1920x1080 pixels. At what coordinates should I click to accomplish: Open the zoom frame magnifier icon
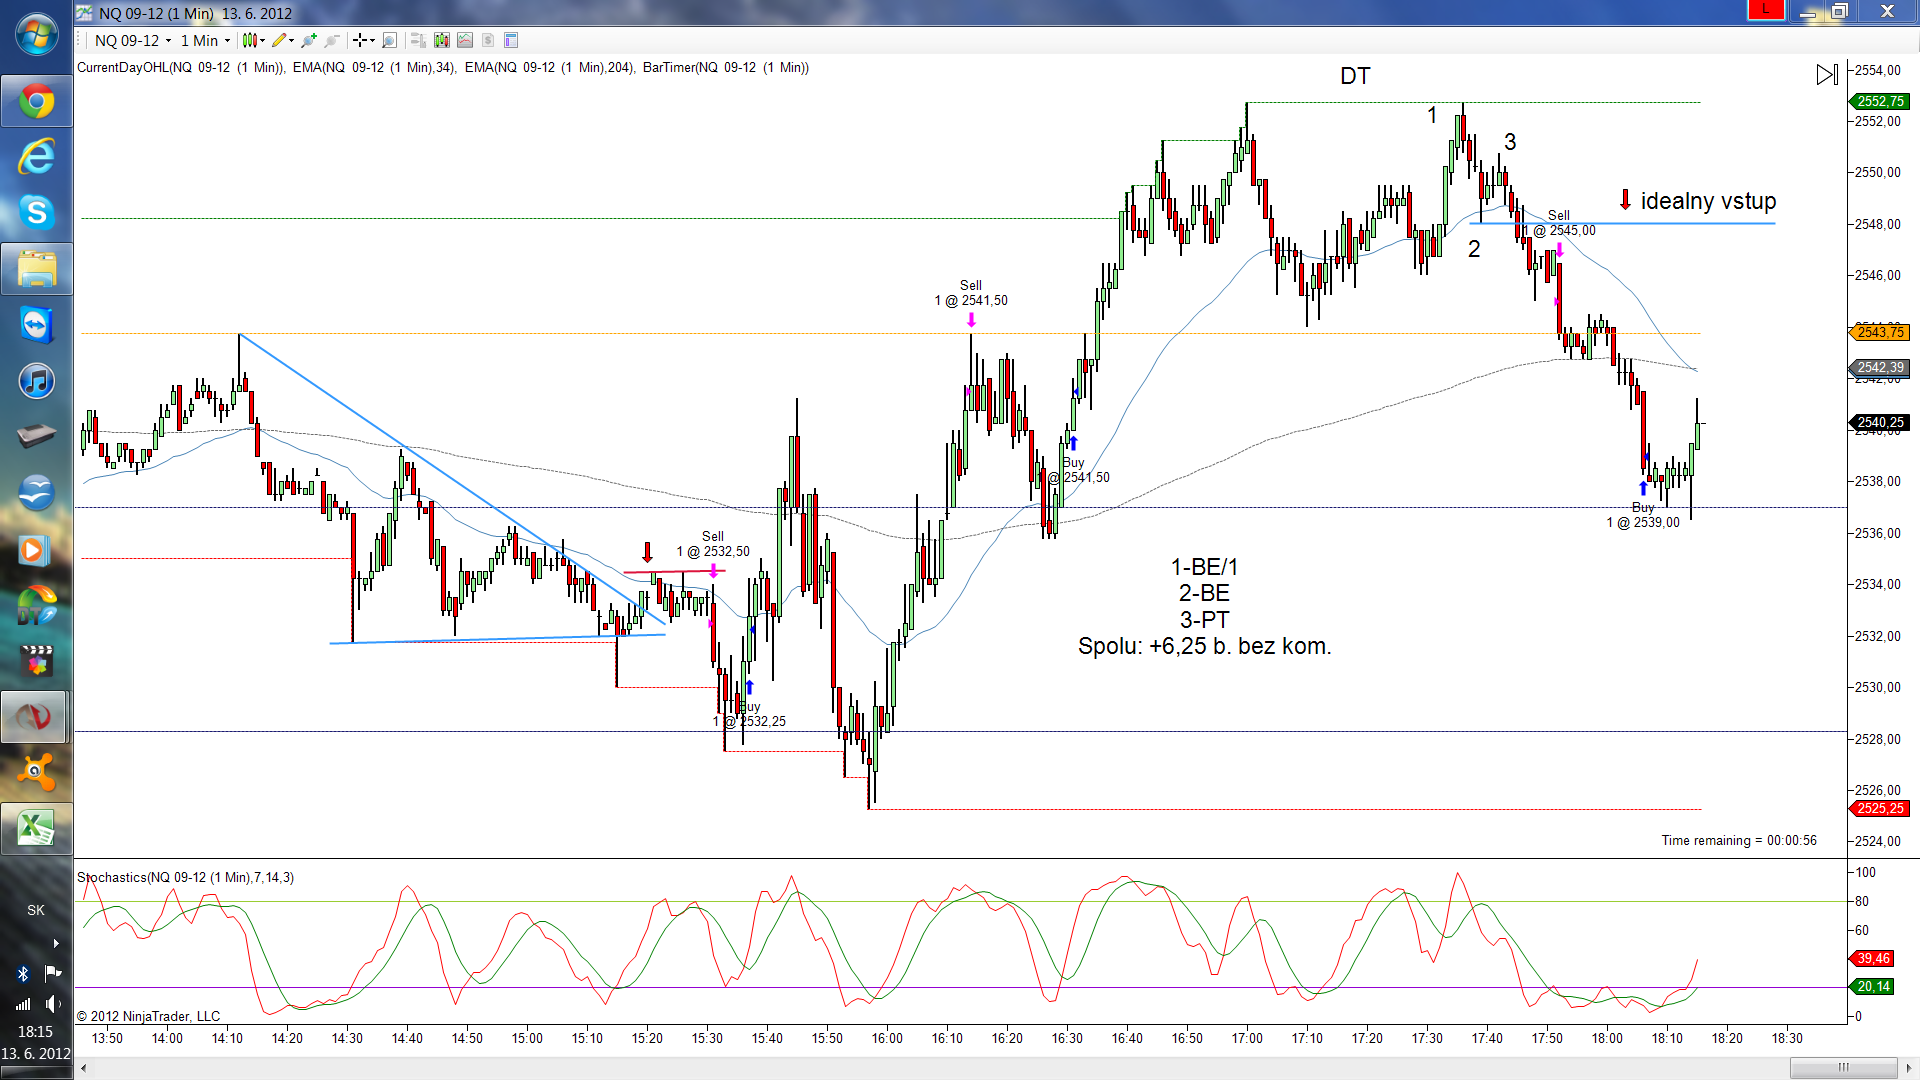tap(390, 41)
